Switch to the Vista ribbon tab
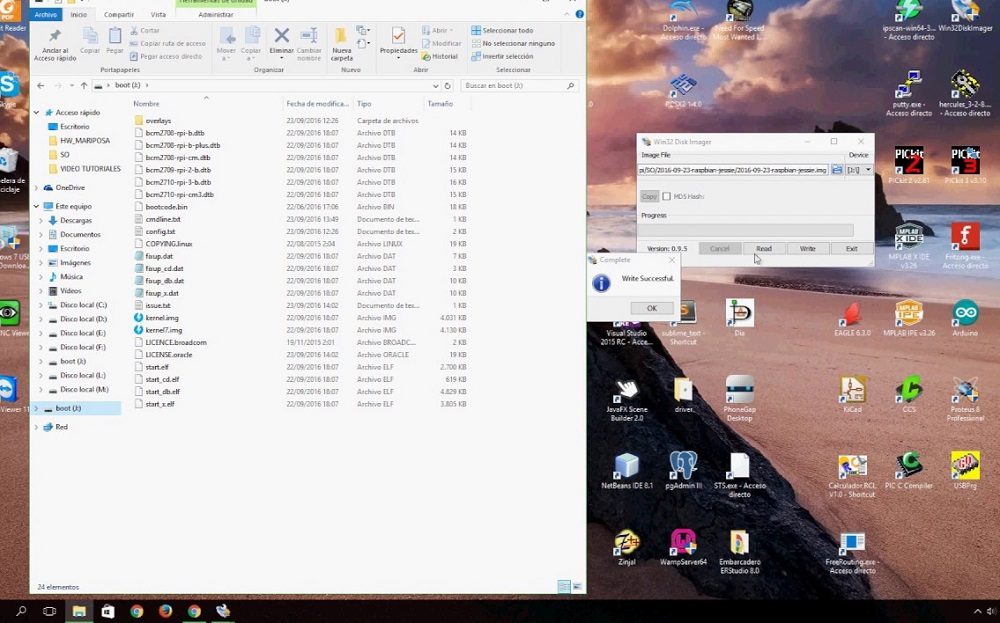Viewport: 1000px width, 623px height. click(158, 15)
